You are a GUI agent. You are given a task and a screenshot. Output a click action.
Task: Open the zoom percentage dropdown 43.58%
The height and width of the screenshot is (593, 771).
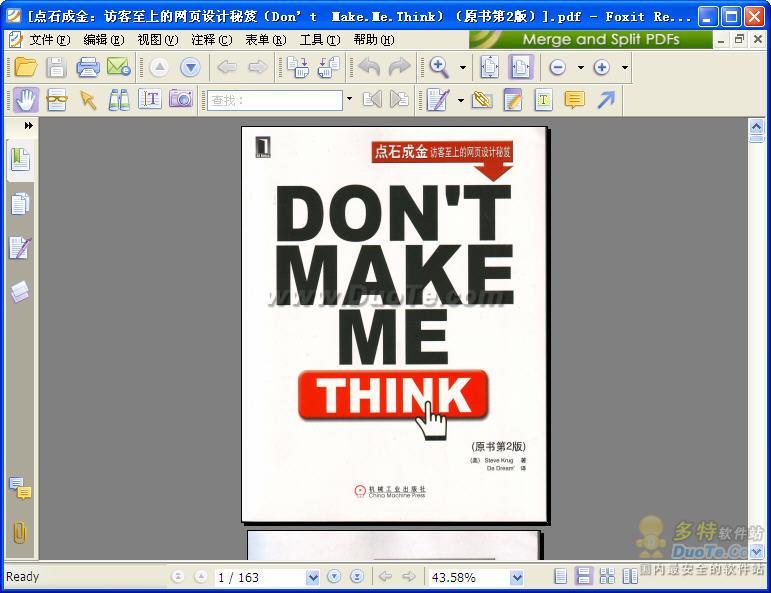(517, 577)
